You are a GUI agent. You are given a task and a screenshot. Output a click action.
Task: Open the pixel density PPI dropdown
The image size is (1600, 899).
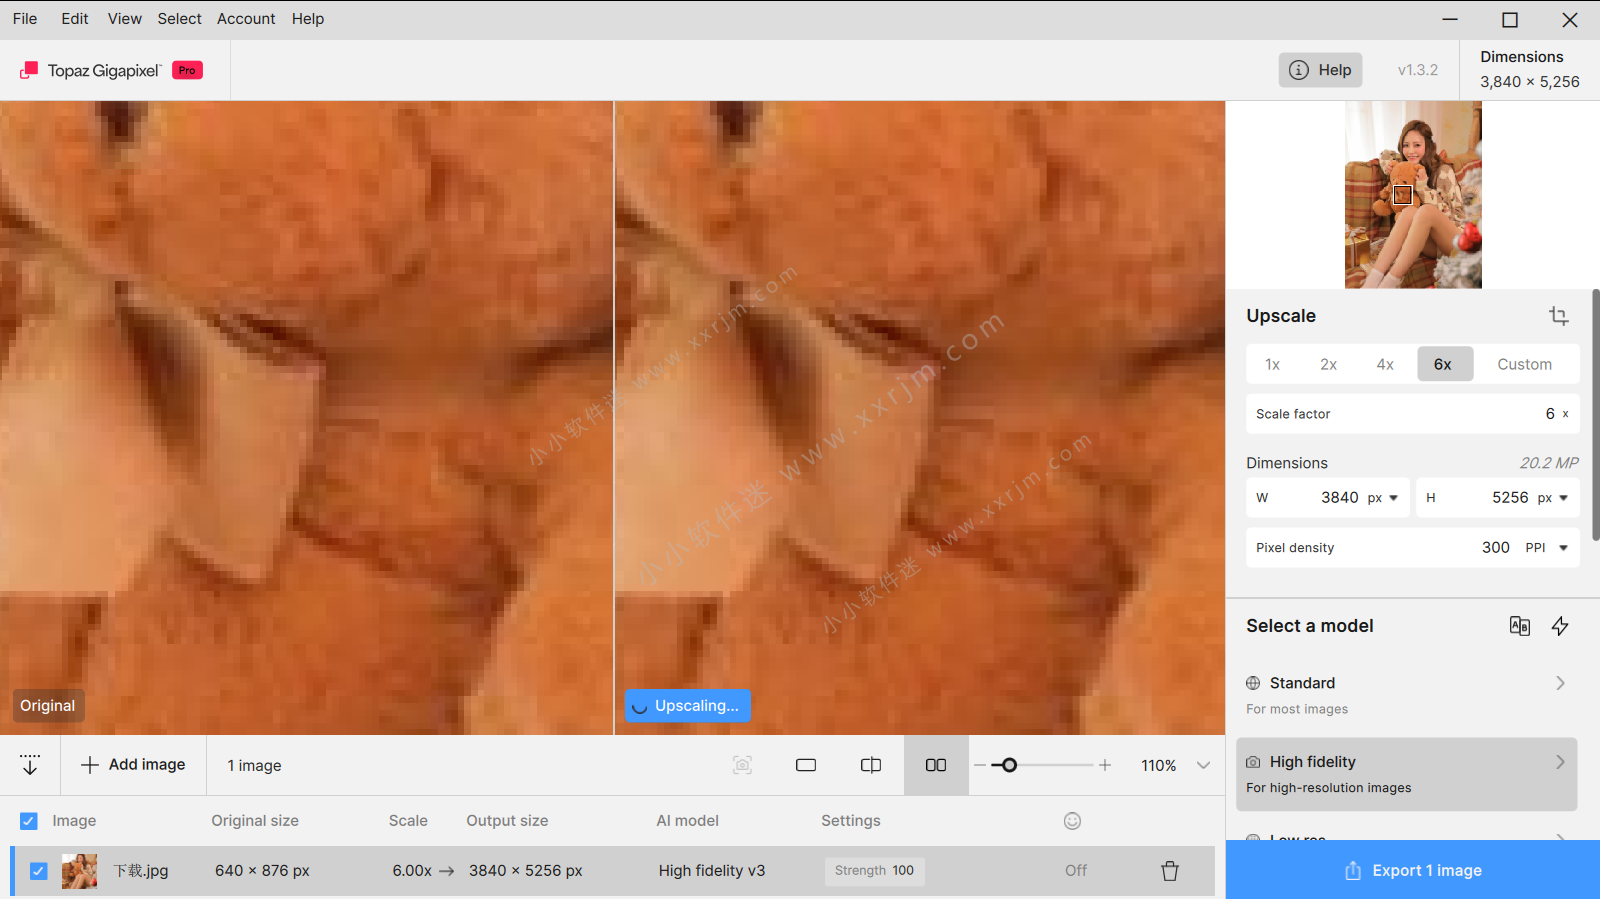[x=1547, y=548]
